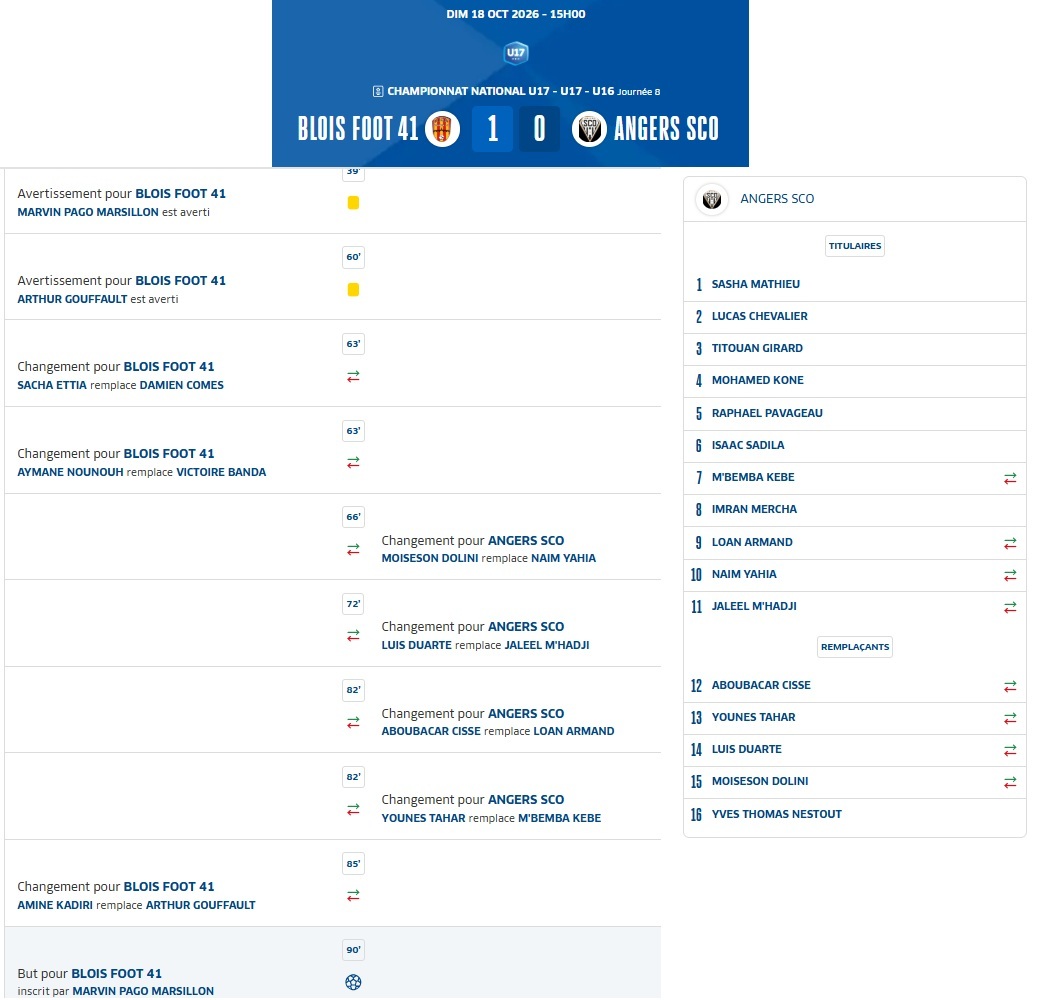Screen dimensions: 1058x1000
Task: Click substitution icon for Luis Duarte change
Action: [x=353, y=636]
